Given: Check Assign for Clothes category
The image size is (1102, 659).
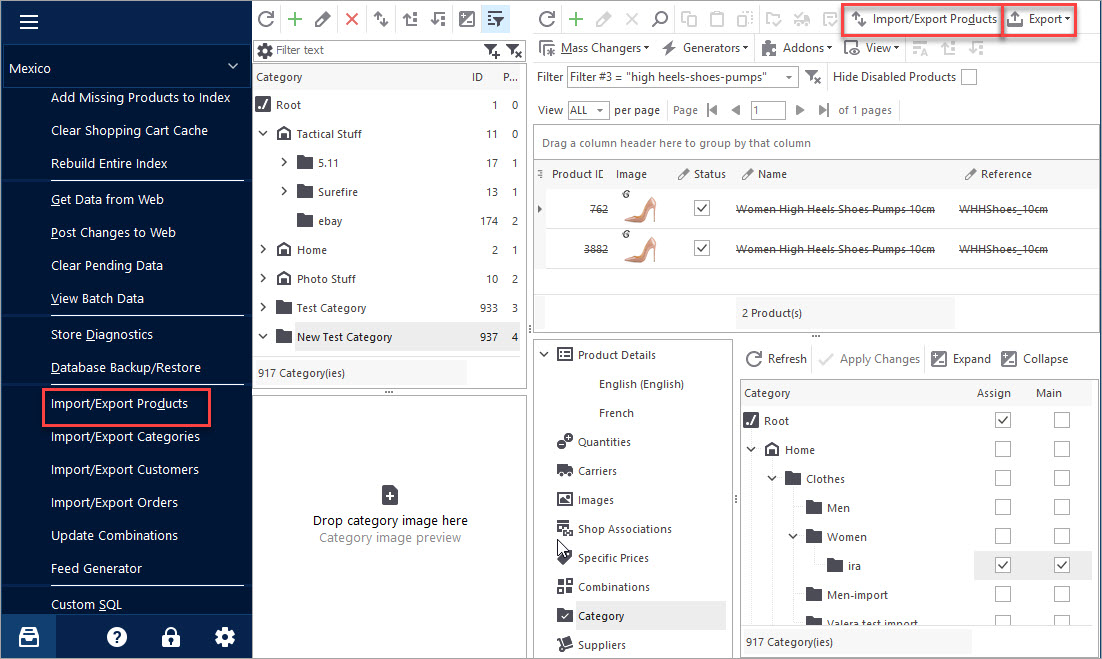Looking at the screenshot, I should click(x=1003, y=478).
